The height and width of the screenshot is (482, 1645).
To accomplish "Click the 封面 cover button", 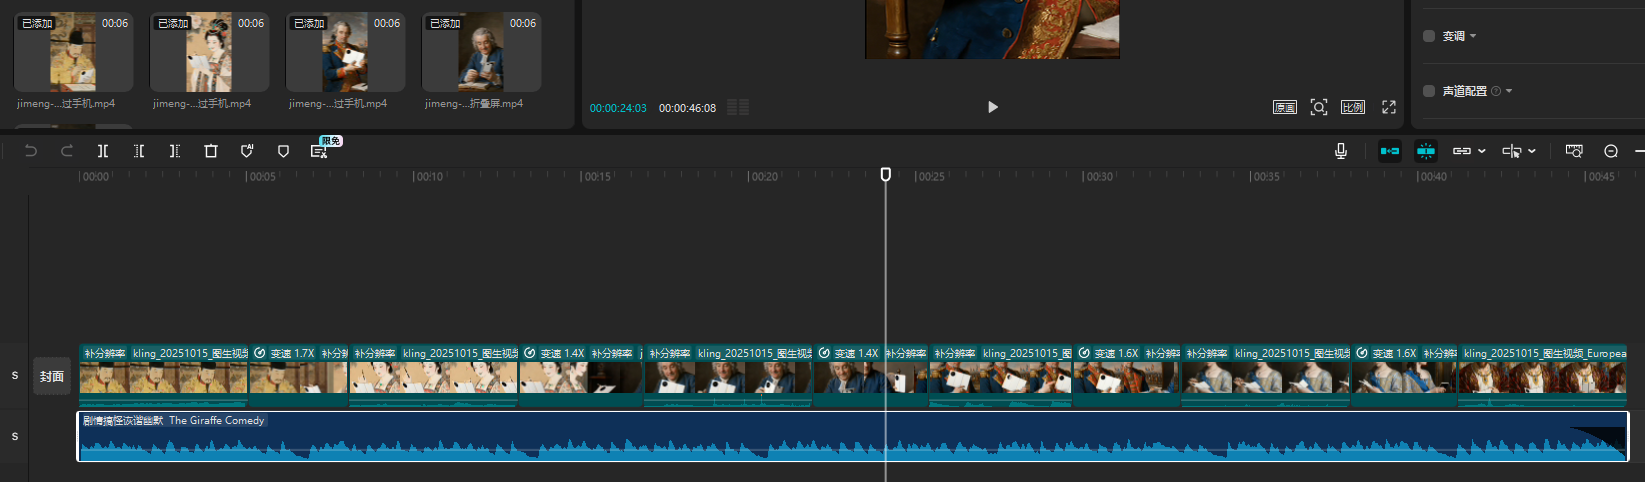I will pos(52,376).
